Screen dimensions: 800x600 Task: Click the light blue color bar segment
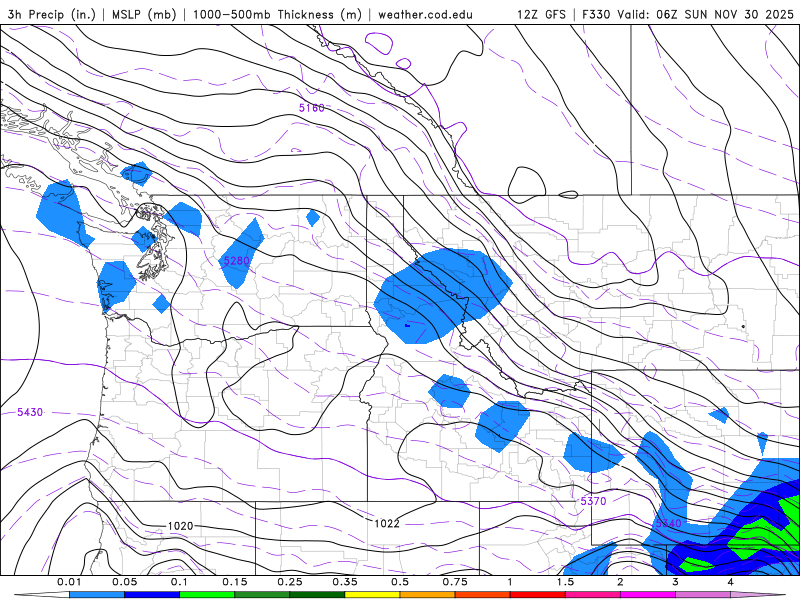click(x=97, y=595)
